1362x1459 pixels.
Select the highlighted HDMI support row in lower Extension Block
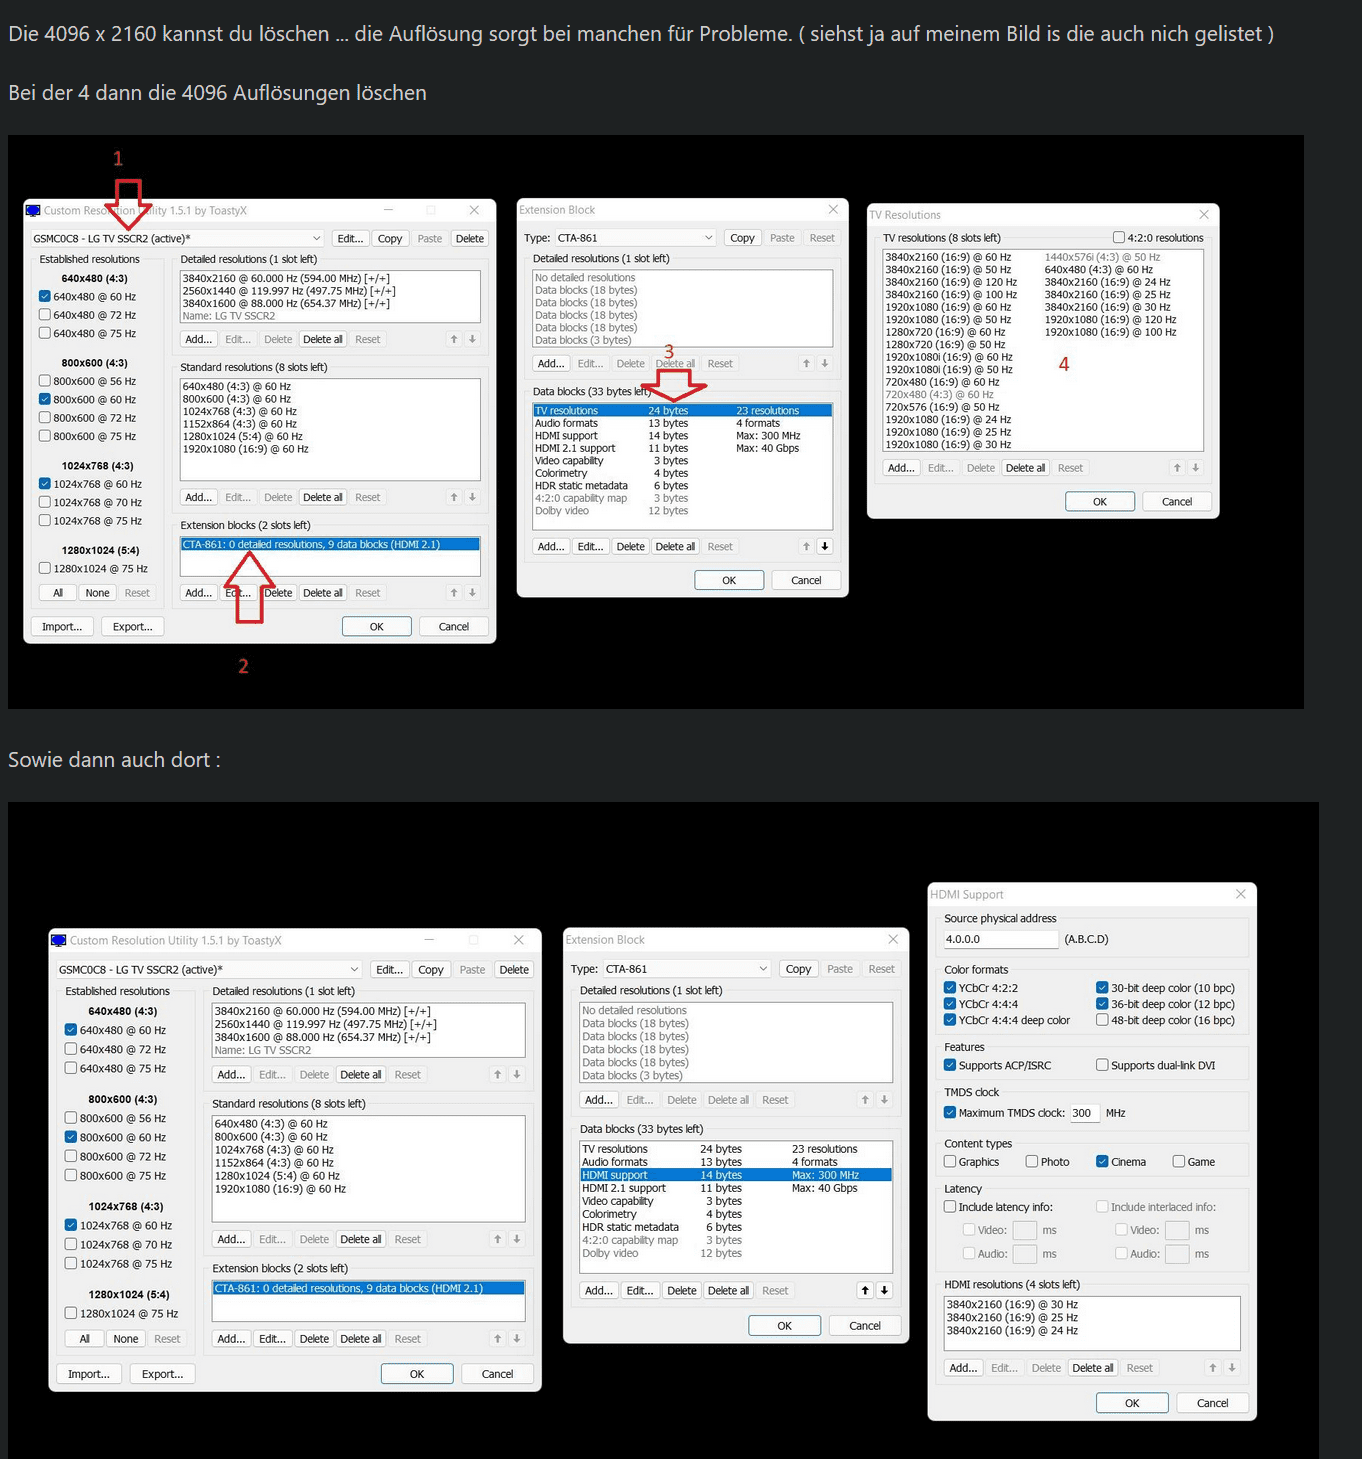[735, 1175]
